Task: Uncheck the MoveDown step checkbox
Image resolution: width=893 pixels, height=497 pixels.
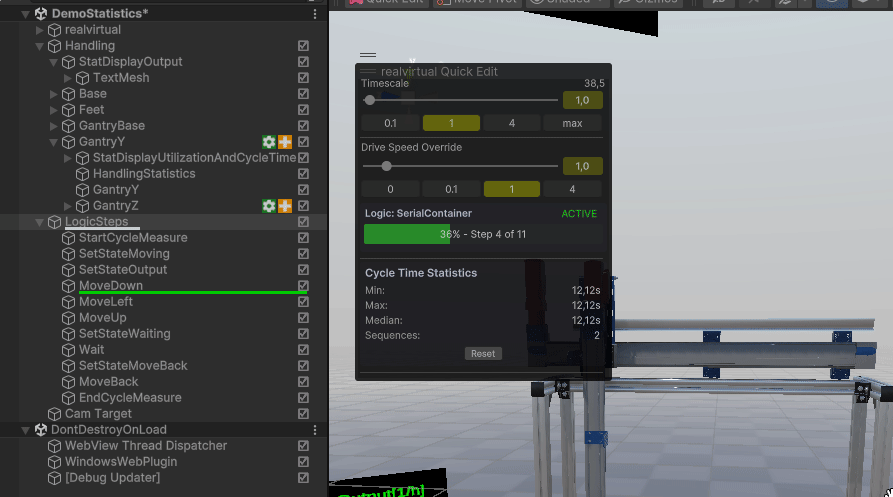Action: 303,286
